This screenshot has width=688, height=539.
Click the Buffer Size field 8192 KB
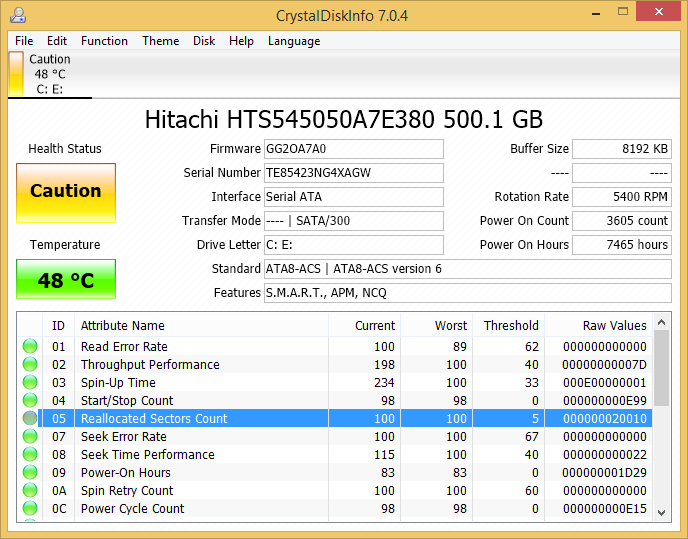pyautogui.click(x=622, y=149)
